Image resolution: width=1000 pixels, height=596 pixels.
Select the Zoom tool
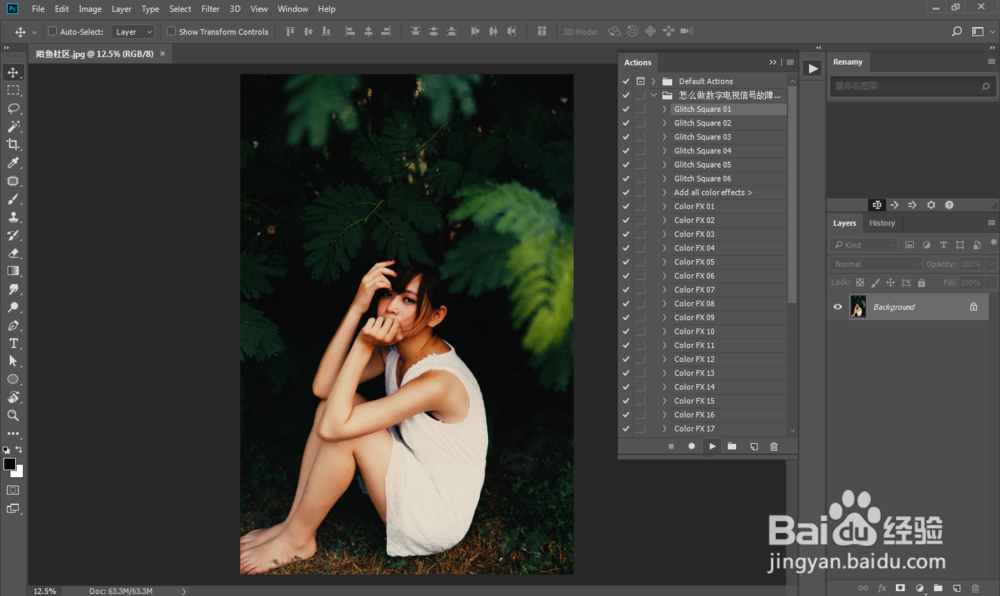13,415
